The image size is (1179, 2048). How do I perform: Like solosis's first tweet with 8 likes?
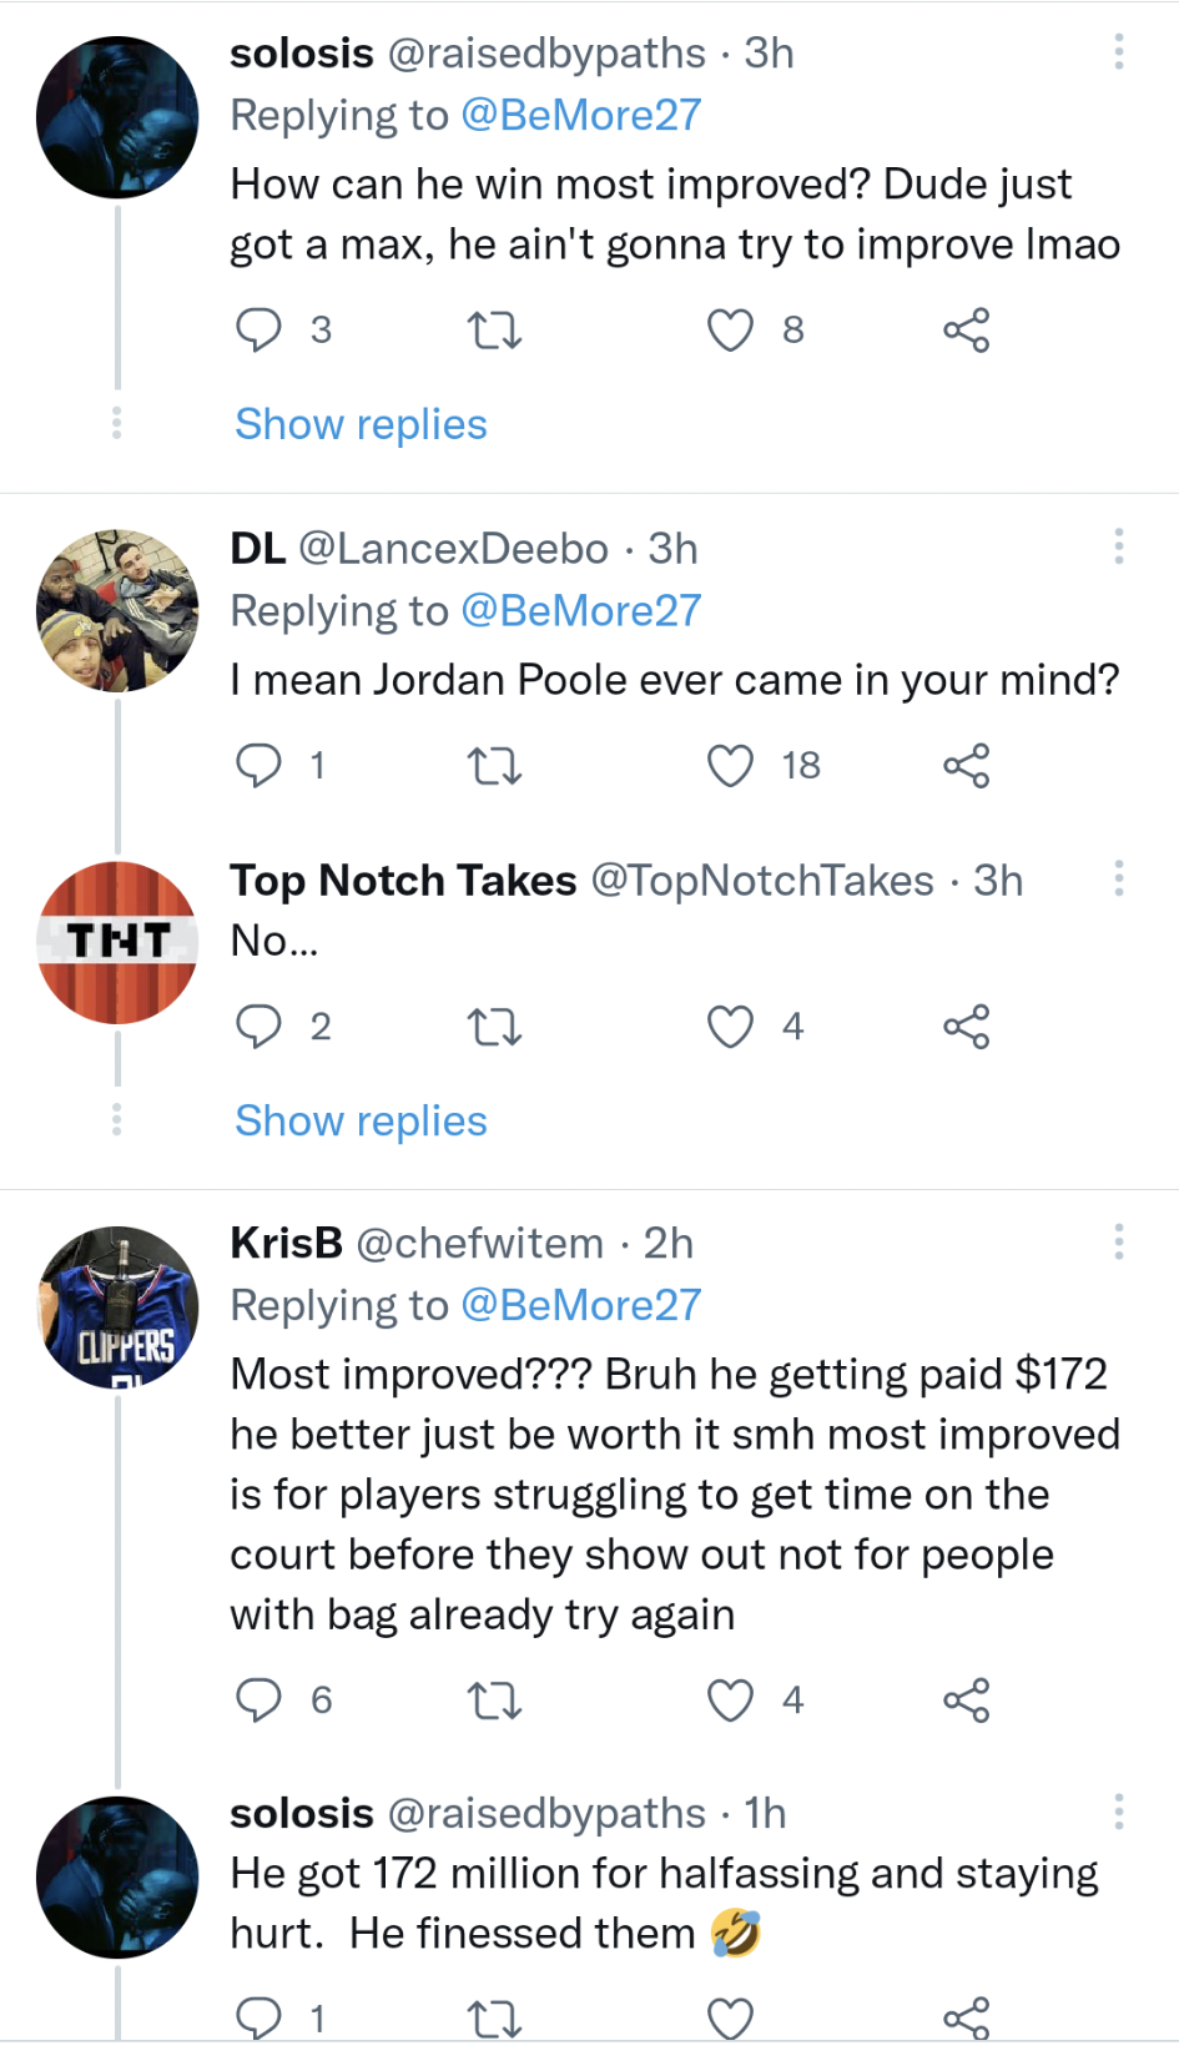coord(730,330)
